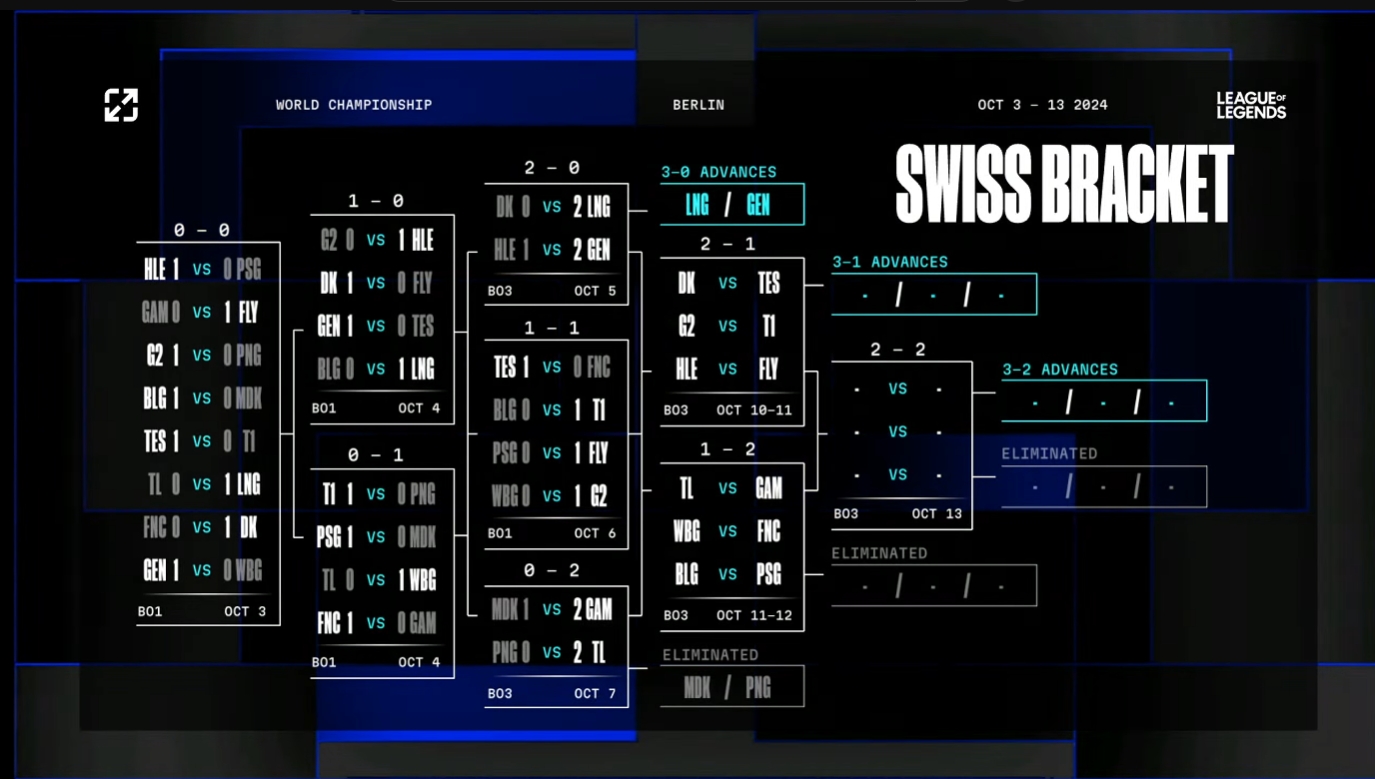The image size is (1375, 779).
Task: Click DK in the 'FNC 0 vs 1 DK' match
Action: 247,527
